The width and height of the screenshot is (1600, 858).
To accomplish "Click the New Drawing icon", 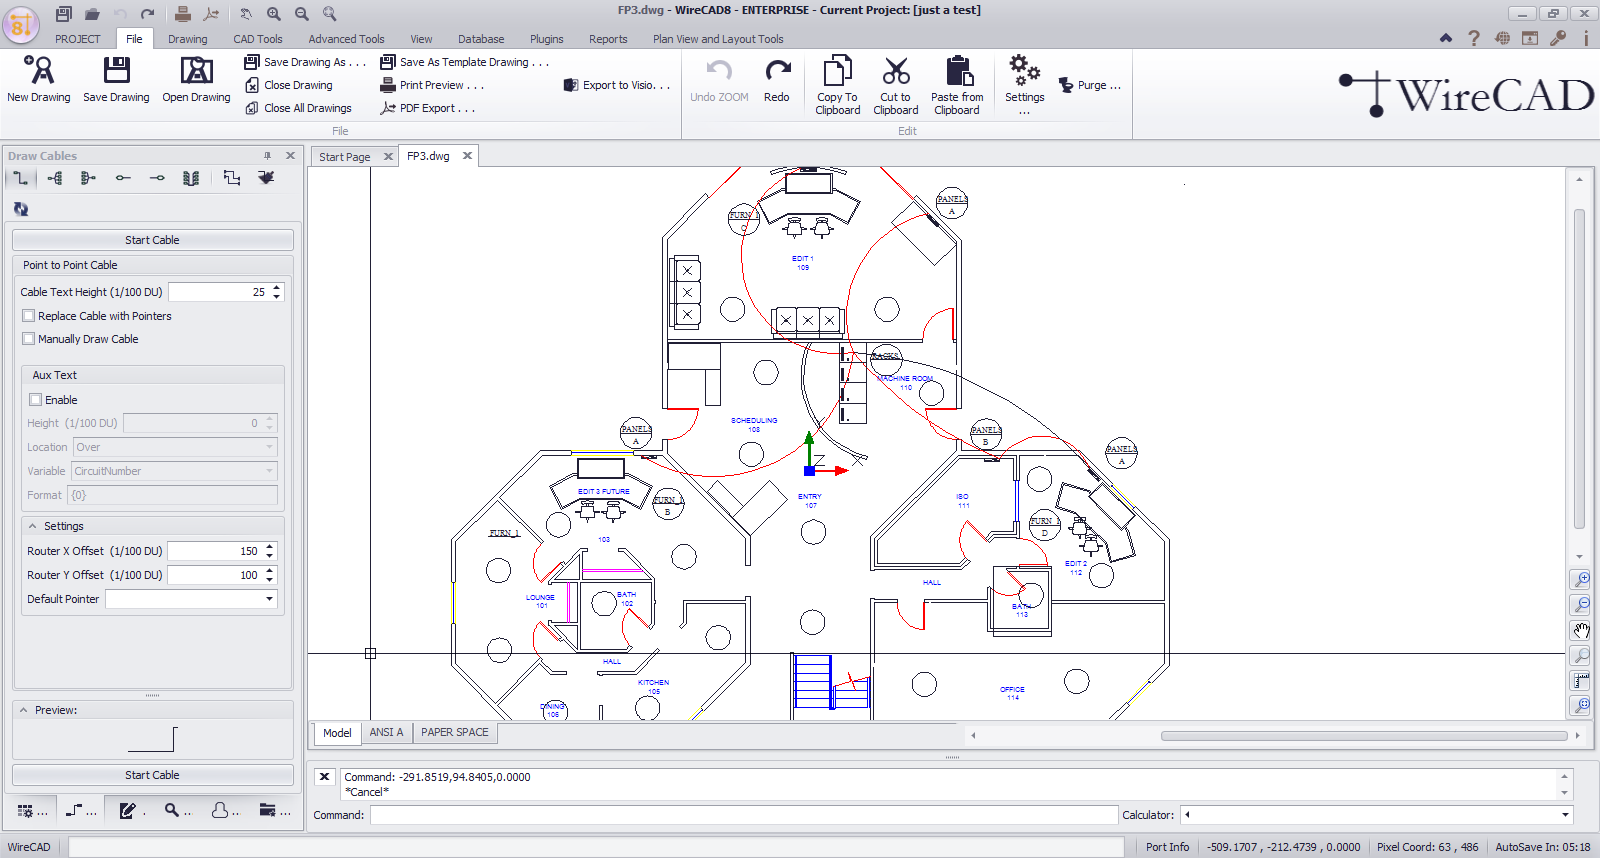I will tap(38, 70).
